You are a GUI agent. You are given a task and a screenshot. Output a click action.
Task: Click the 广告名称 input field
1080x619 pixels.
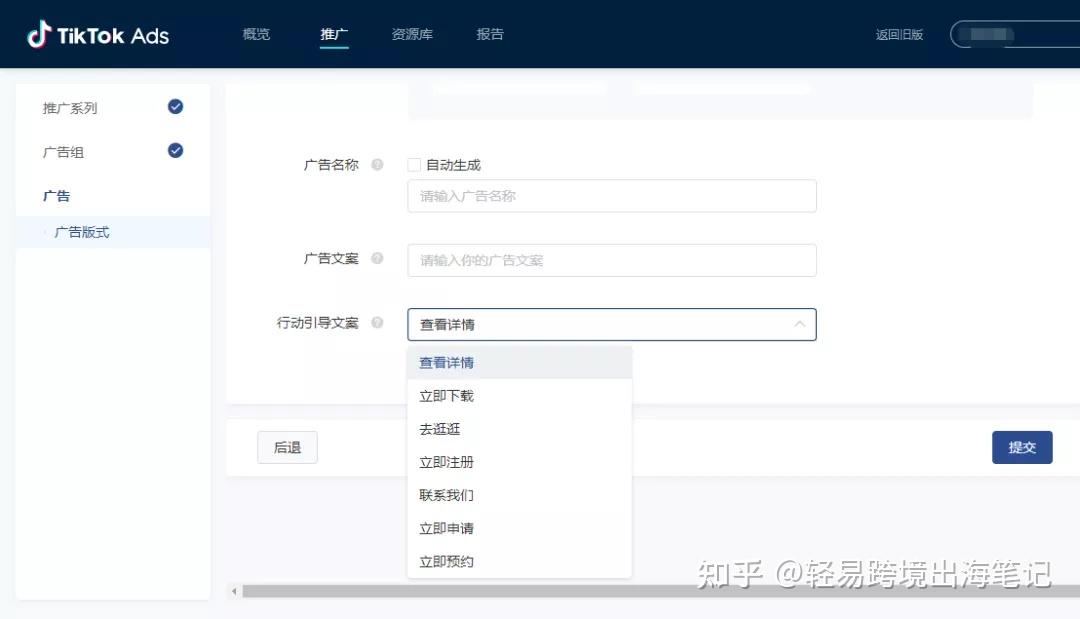[611, 196]
